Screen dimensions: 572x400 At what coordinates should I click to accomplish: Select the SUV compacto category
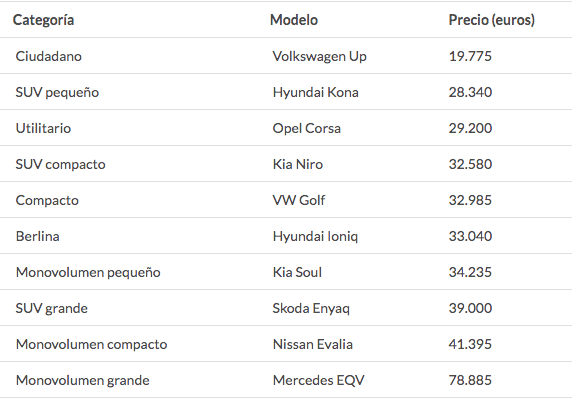tap(61, 164)
